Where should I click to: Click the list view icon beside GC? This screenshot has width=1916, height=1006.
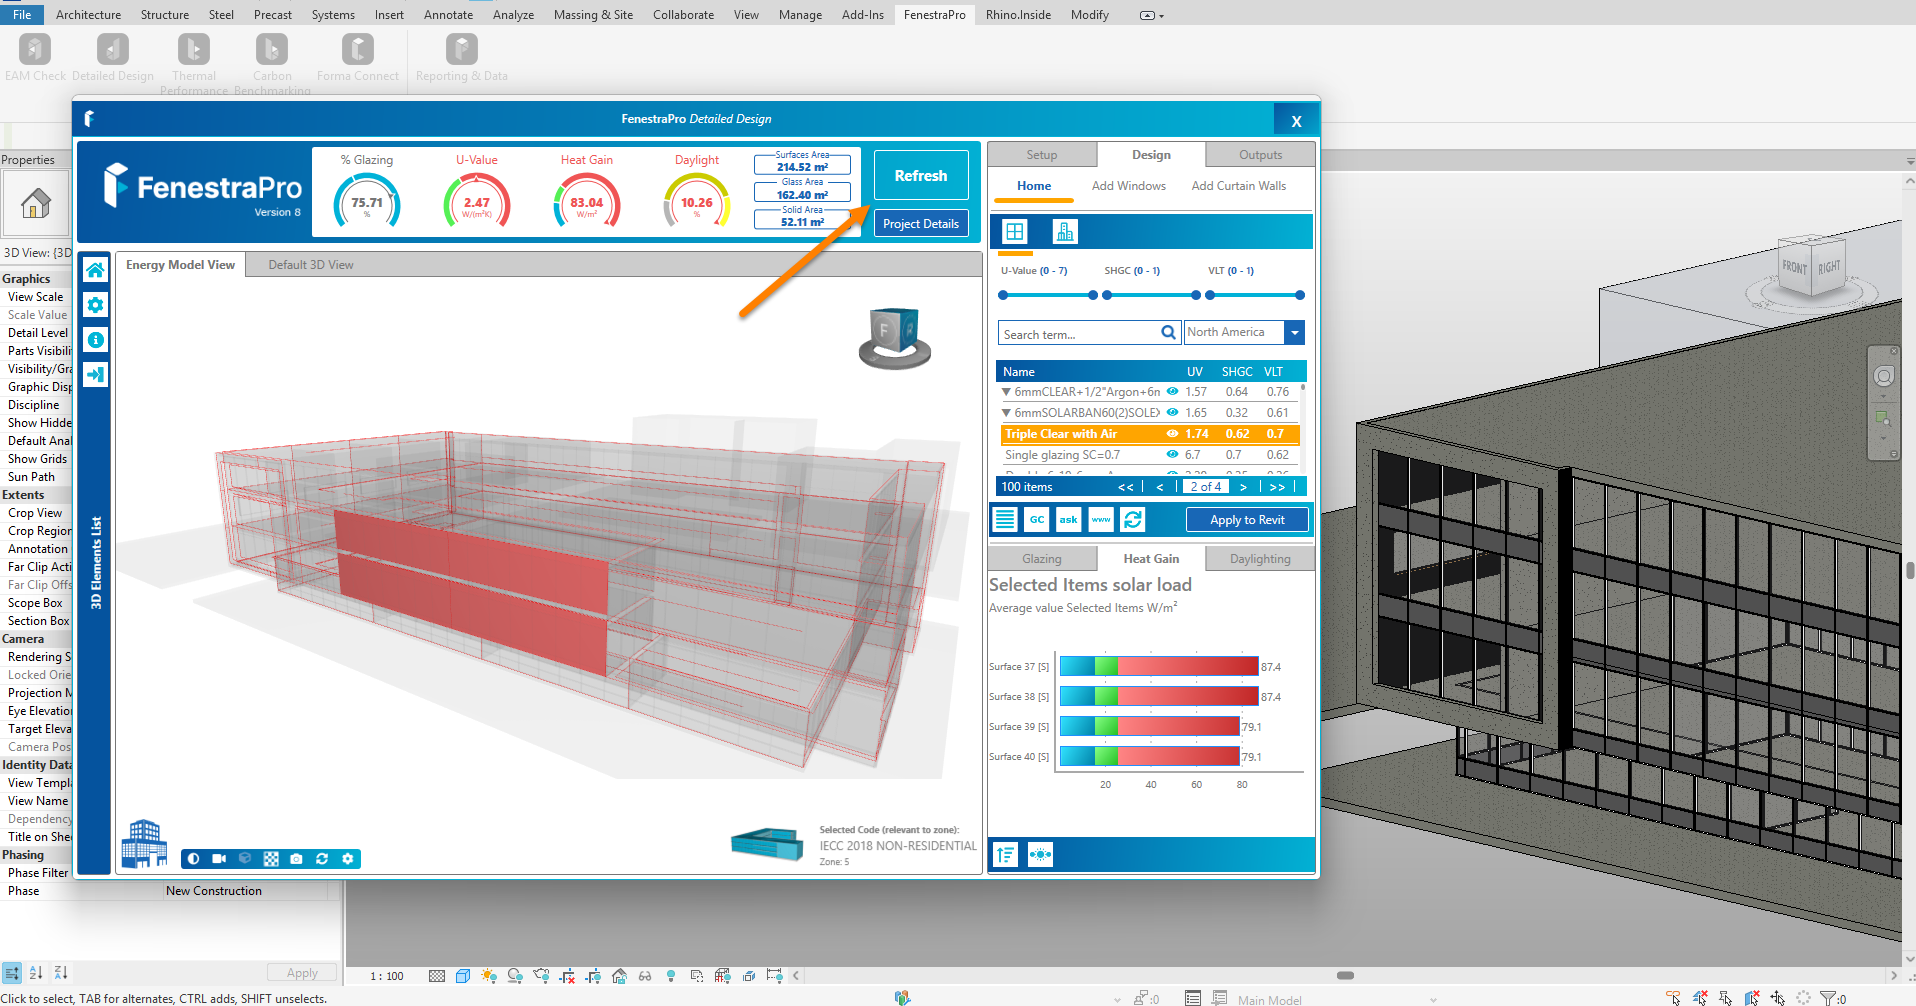1005,519
